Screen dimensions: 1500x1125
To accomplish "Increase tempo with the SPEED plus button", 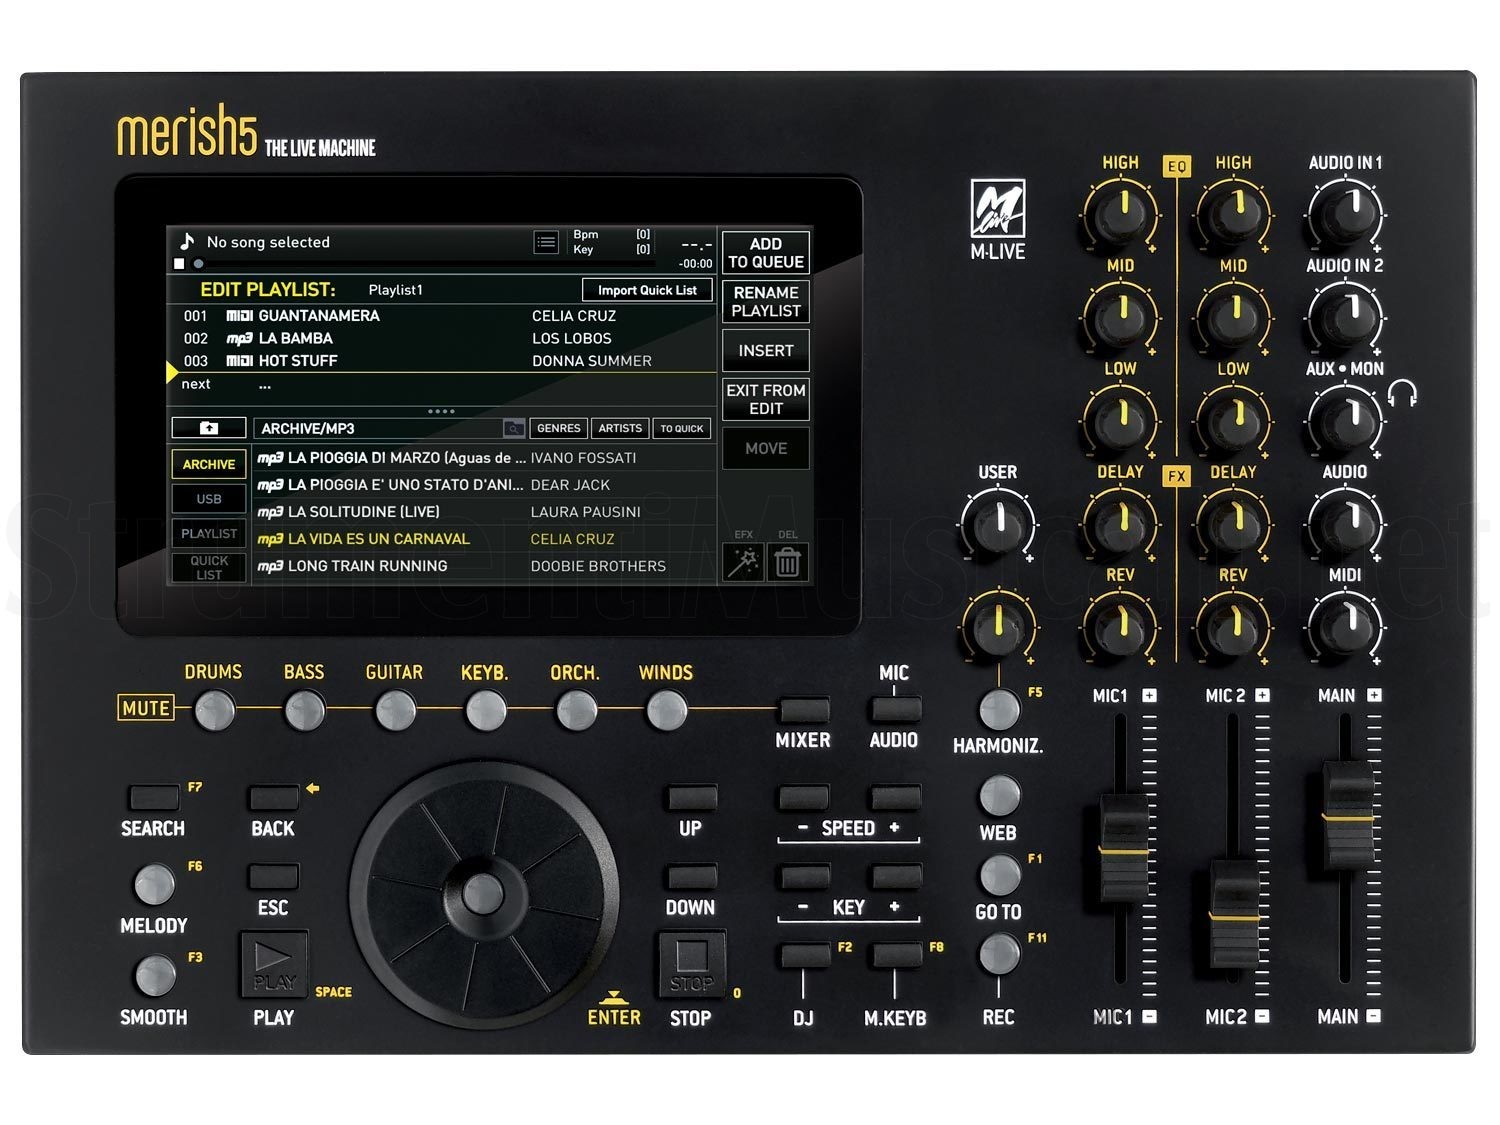I will coord(895,797).
